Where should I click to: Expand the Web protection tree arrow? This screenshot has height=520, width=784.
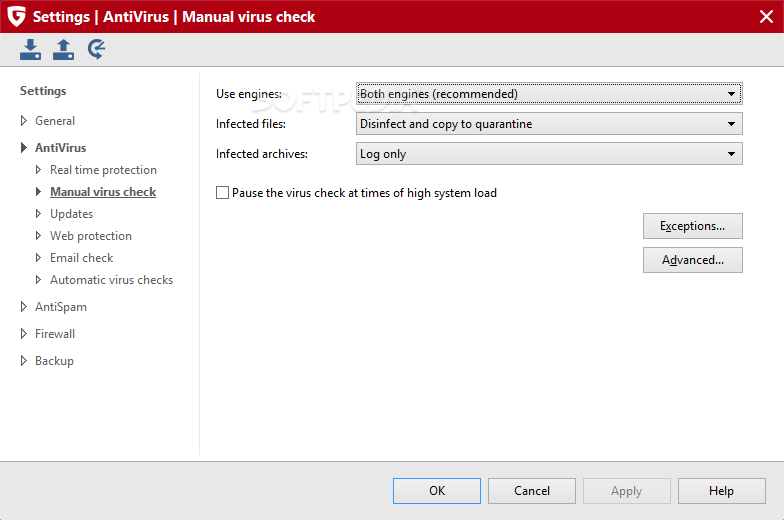38,236
